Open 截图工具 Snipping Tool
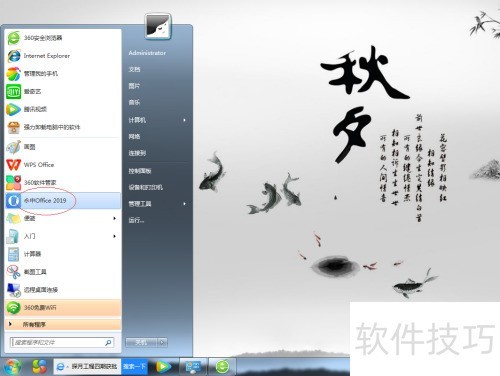500x376 pixels. [63, 272]
